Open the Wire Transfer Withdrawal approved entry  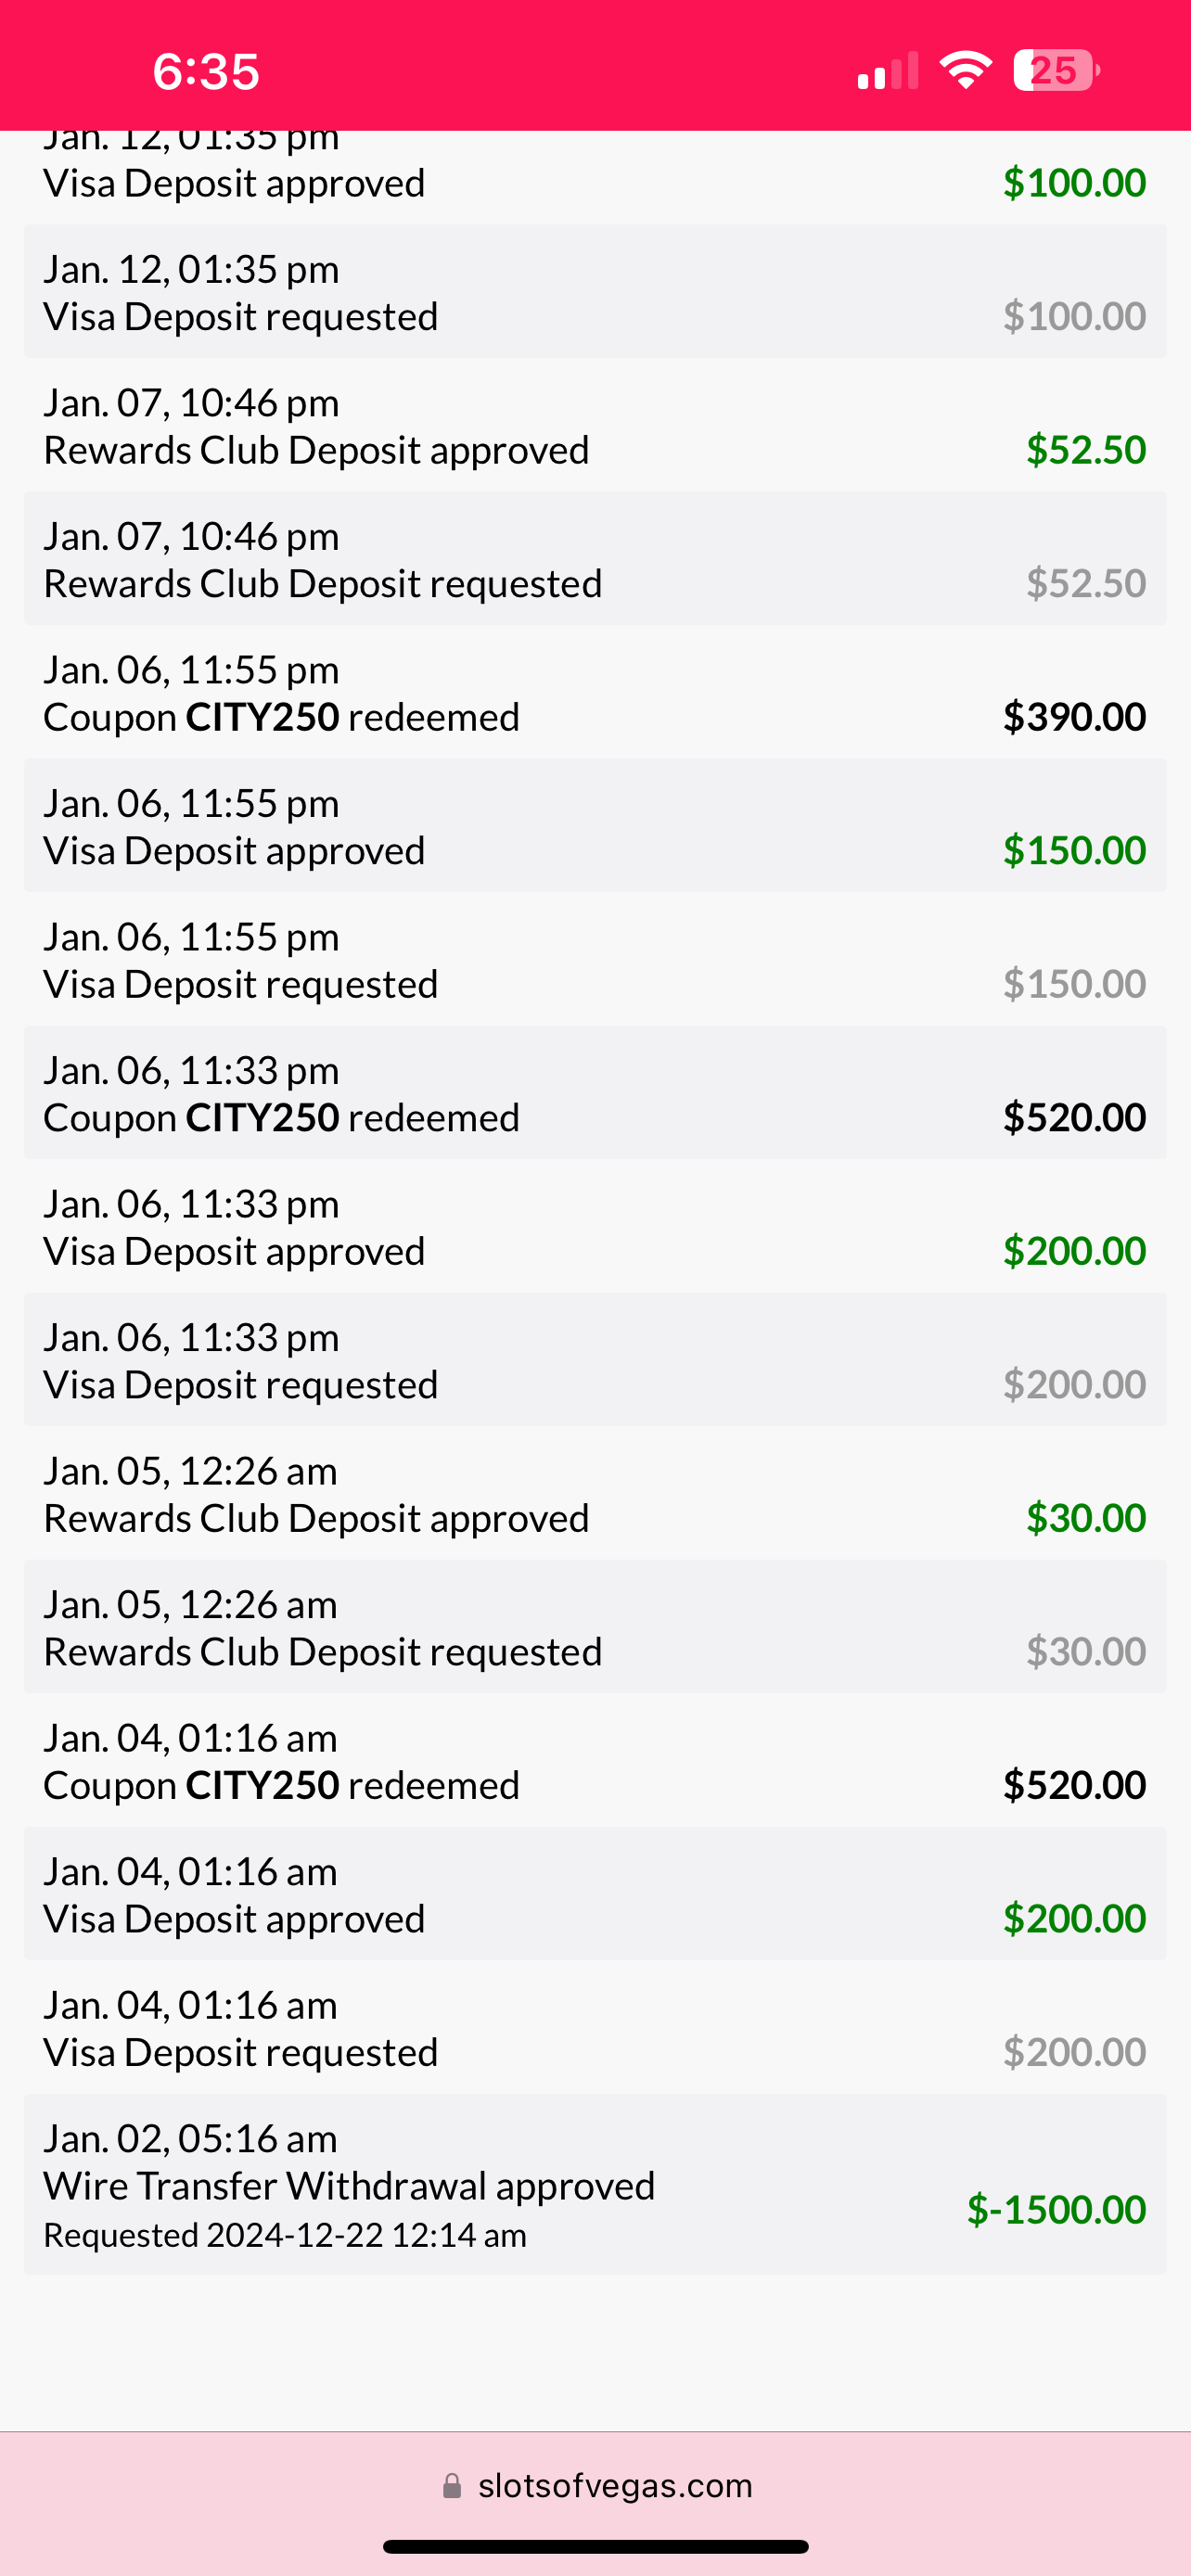click(594, 2185)
